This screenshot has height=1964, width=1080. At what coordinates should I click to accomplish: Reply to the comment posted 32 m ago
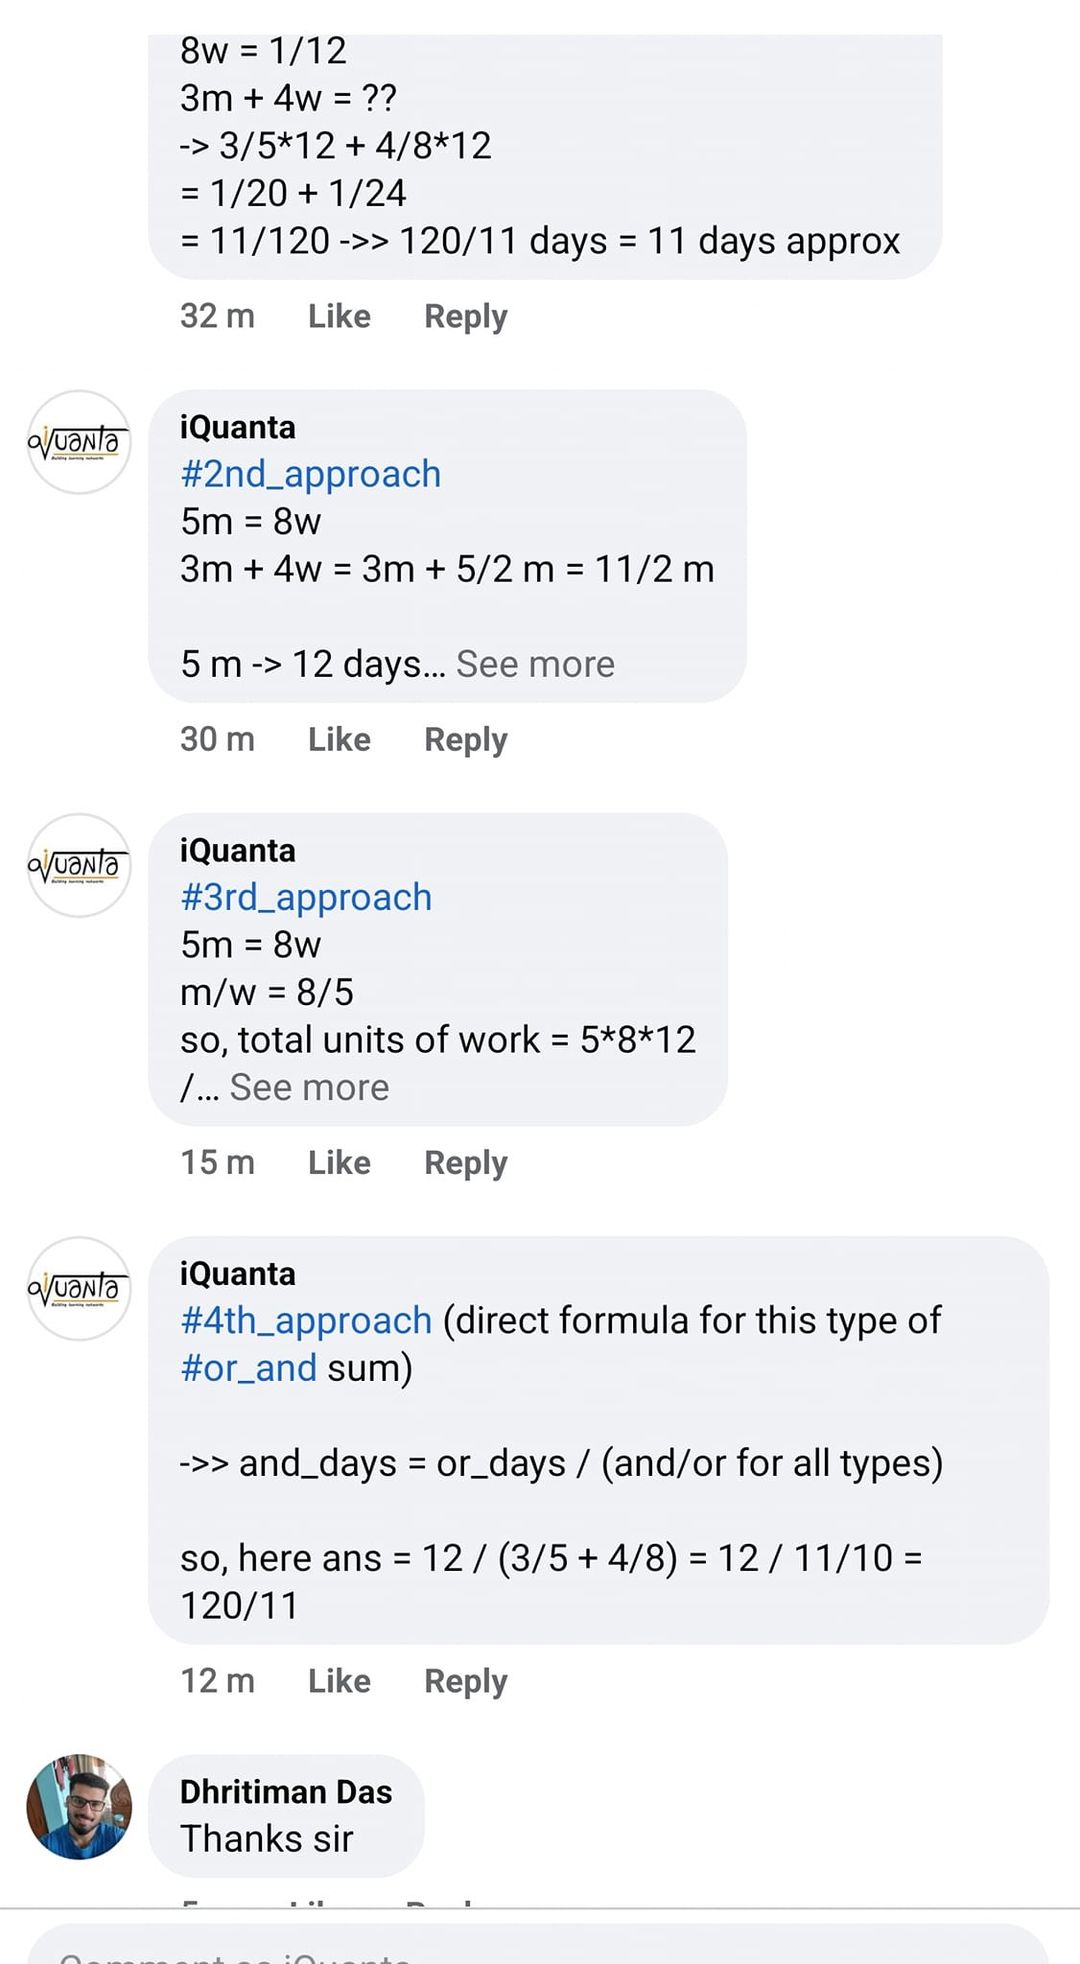tap(465, 316)
